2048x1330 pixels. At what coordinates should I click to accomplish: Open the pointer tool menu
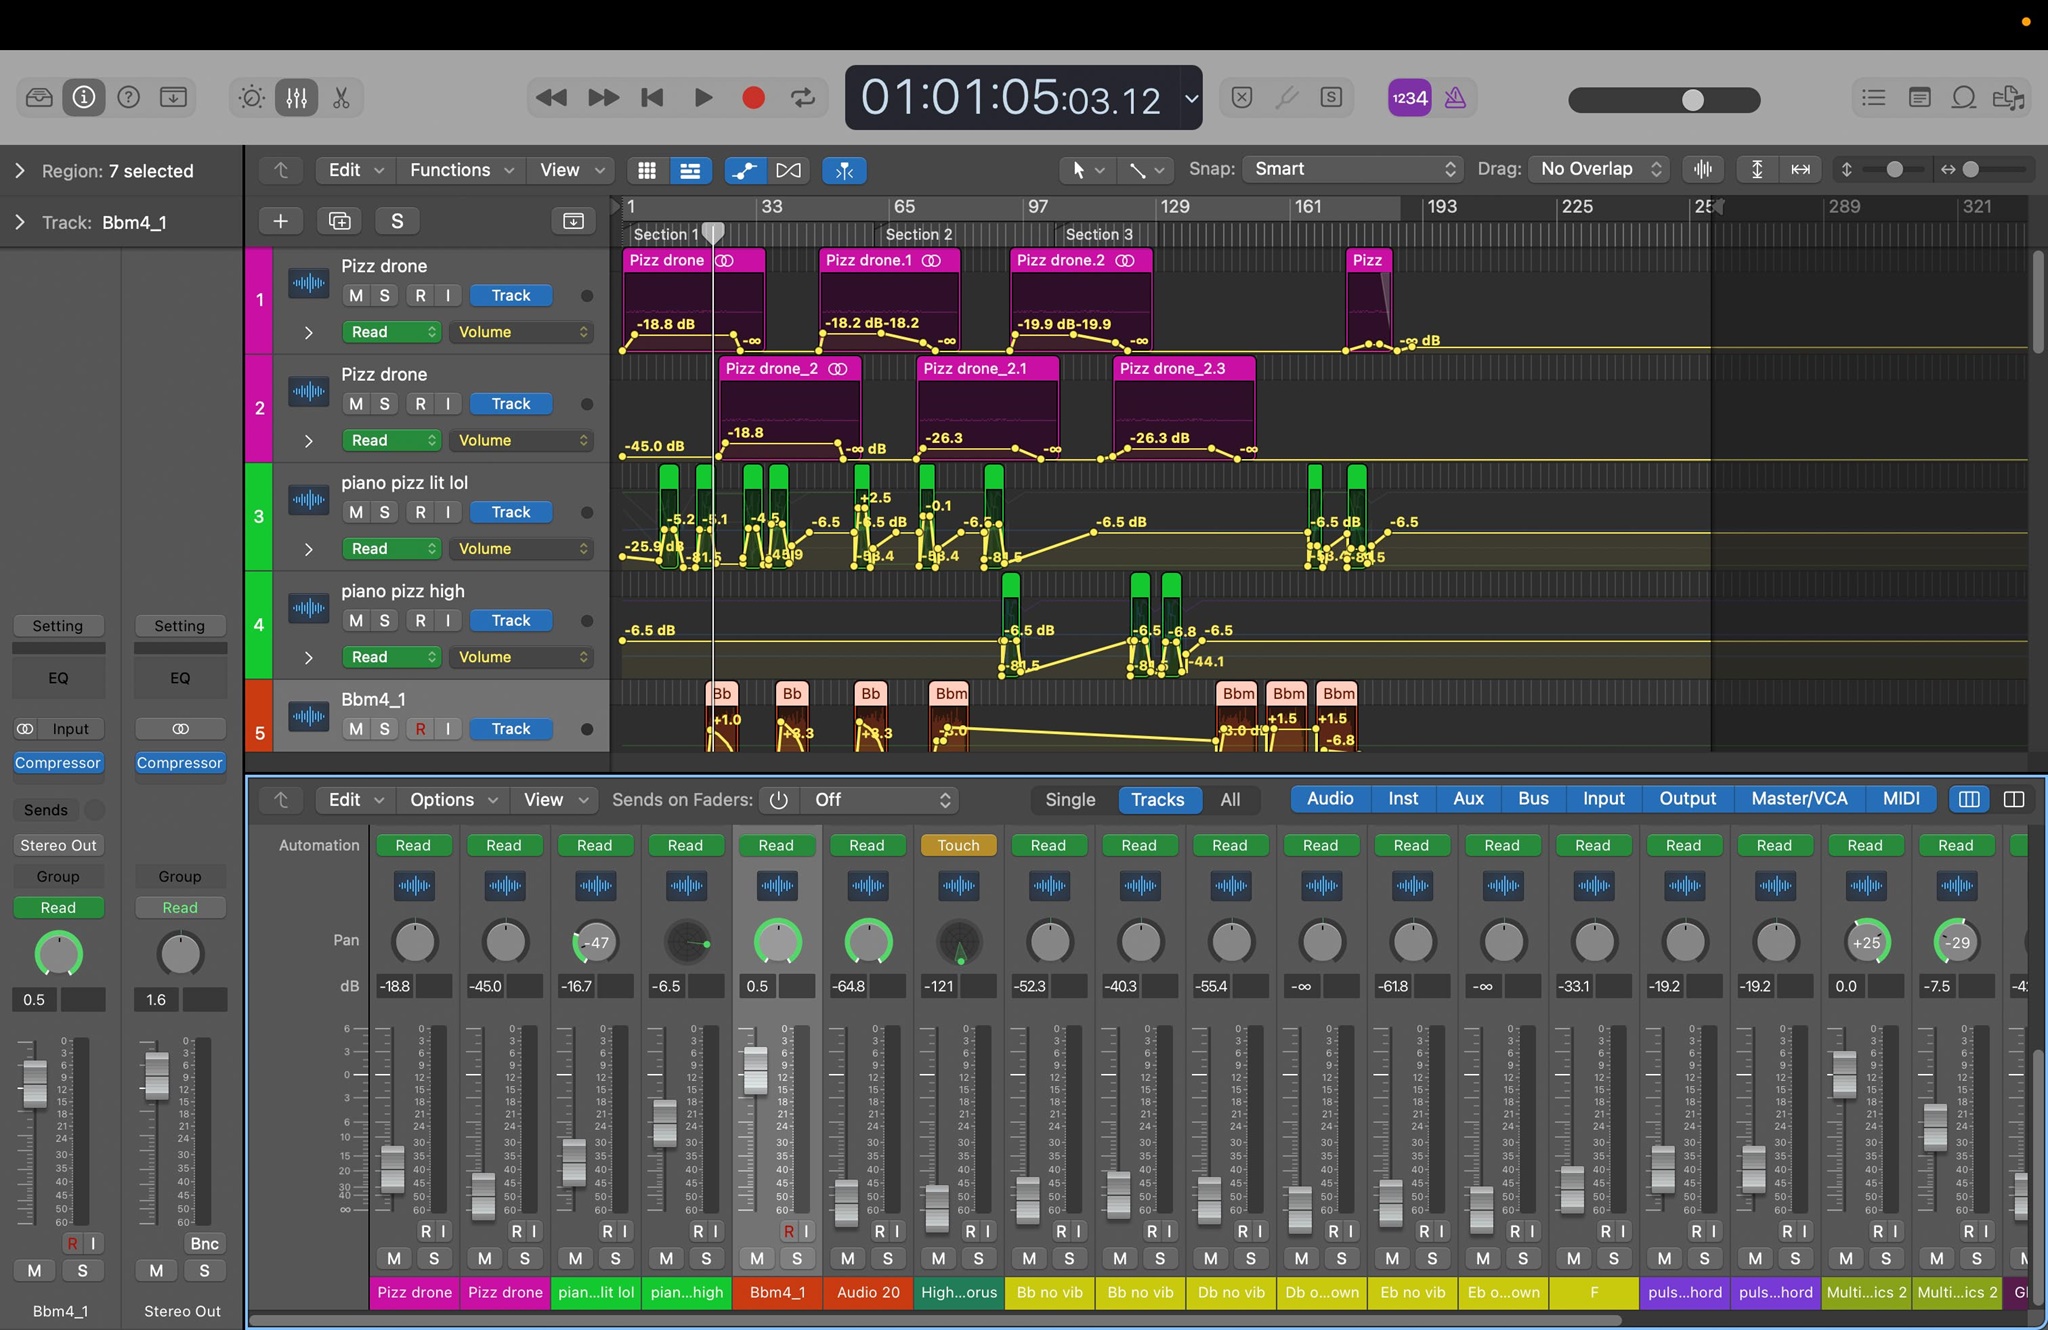click(1087, 170)
